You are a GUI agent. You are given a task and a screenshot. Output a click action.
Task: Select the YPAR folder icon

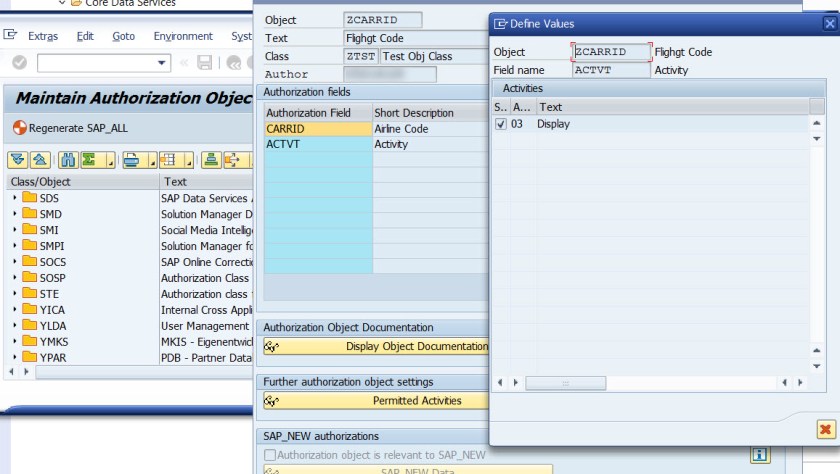tap(29, 357)
